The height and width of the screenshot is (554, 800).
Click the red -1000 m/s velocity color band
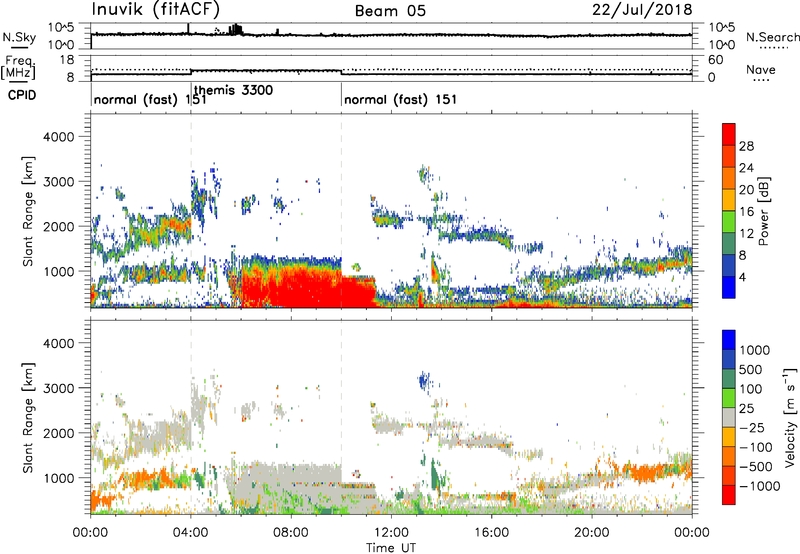[x=729, y=495]
